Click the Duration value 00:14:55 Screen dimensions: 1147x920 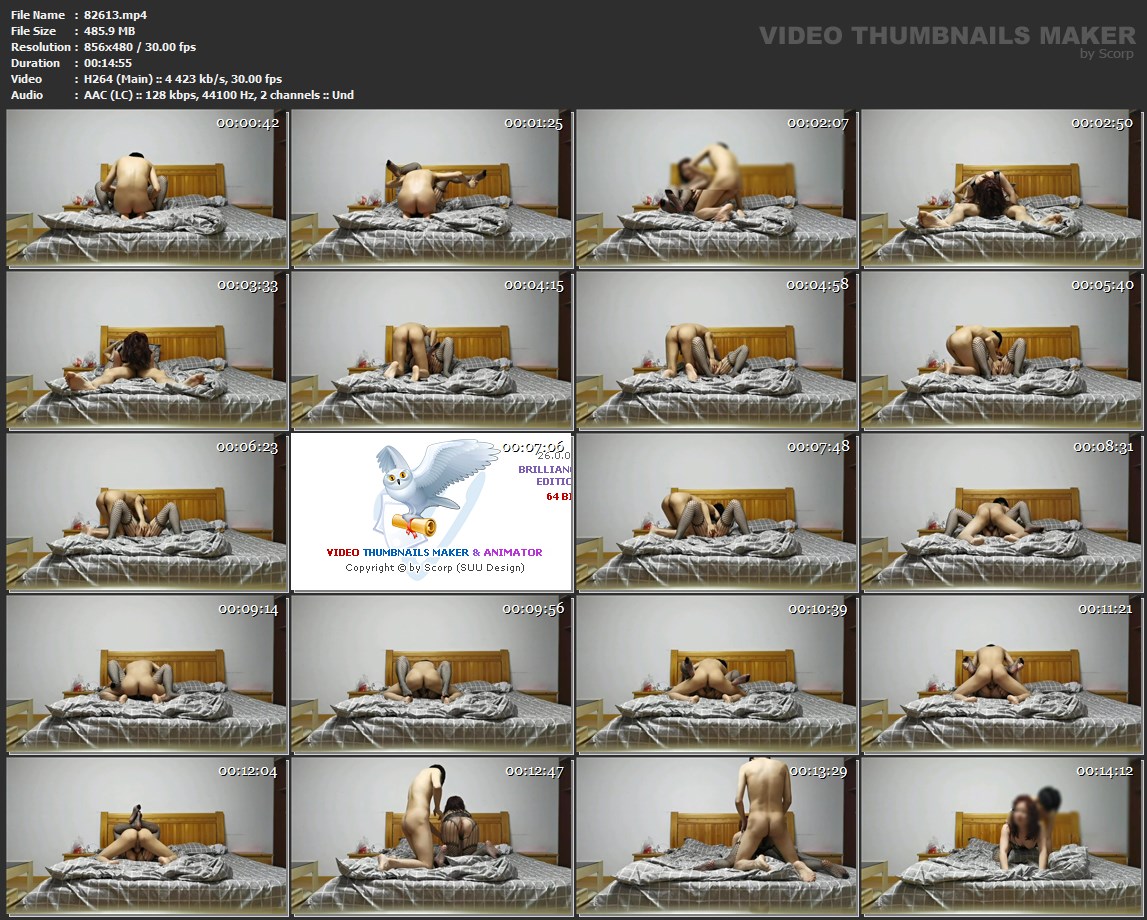108,63
